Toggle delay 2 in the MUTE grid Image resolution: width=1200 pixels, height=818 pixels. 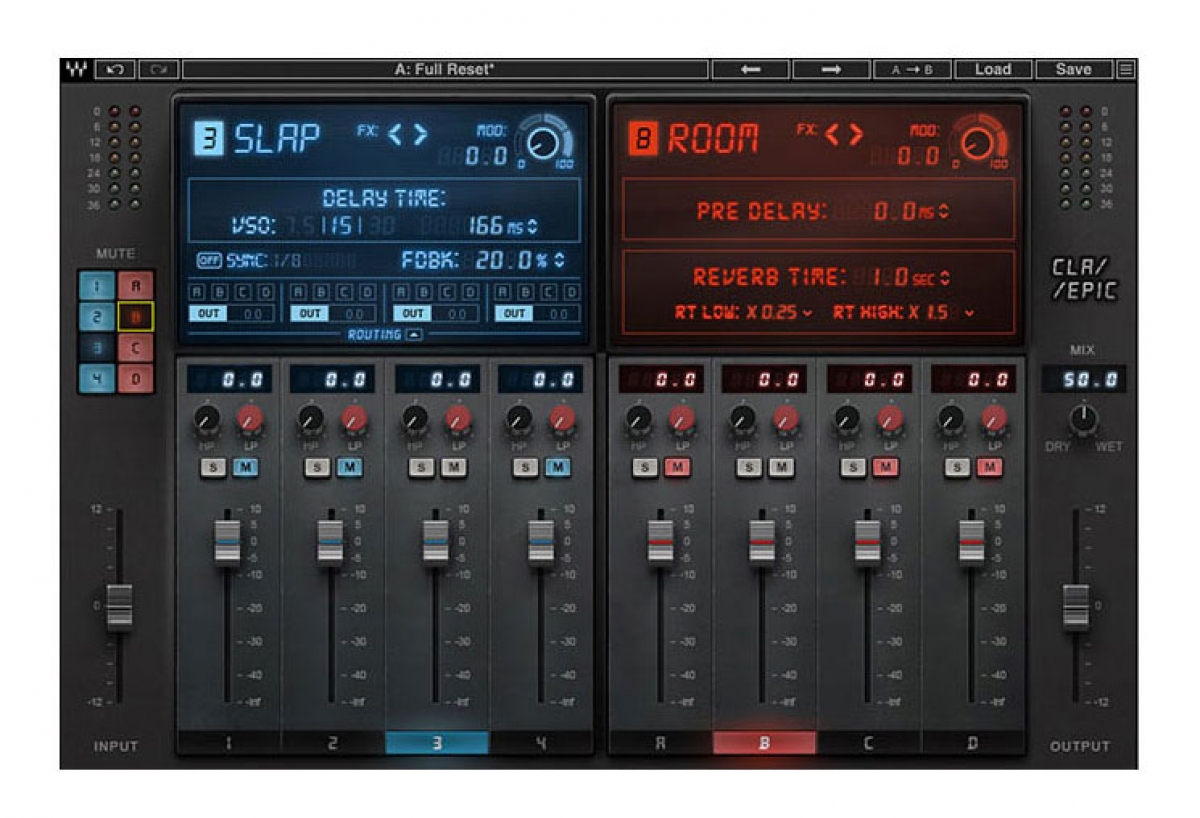pyautogui.click(x=98, y=317)
